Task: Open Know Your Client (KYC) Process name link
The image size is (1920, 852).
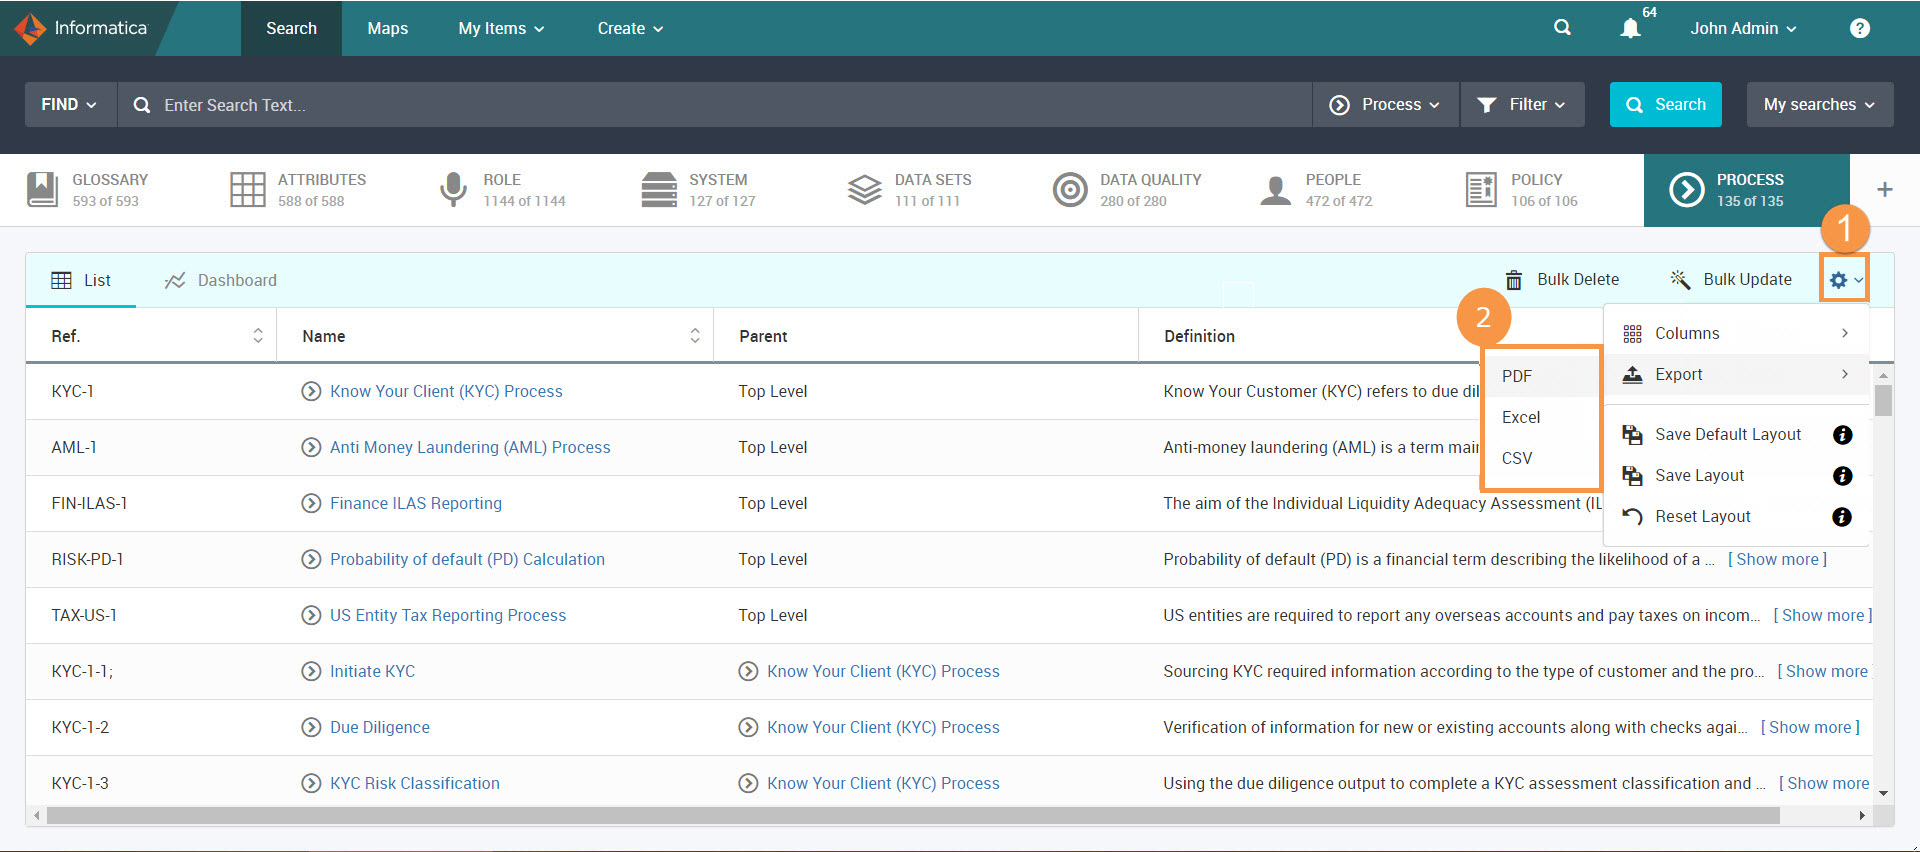Action: tap(446, 391)
